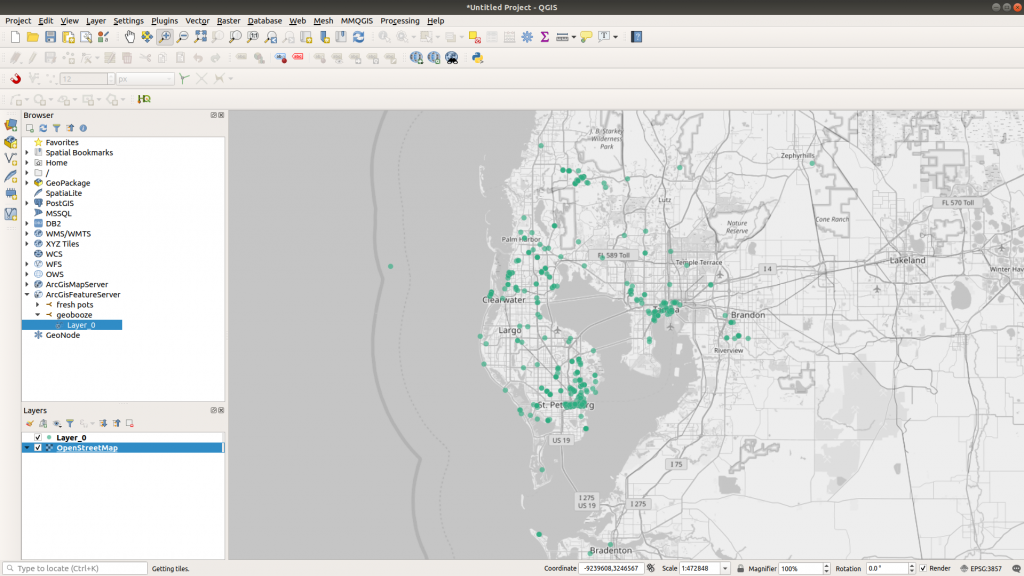This screenshot has height=576, width=1024.
Task: Filter the legend in Layers panel
Action: tap(70, 424)
